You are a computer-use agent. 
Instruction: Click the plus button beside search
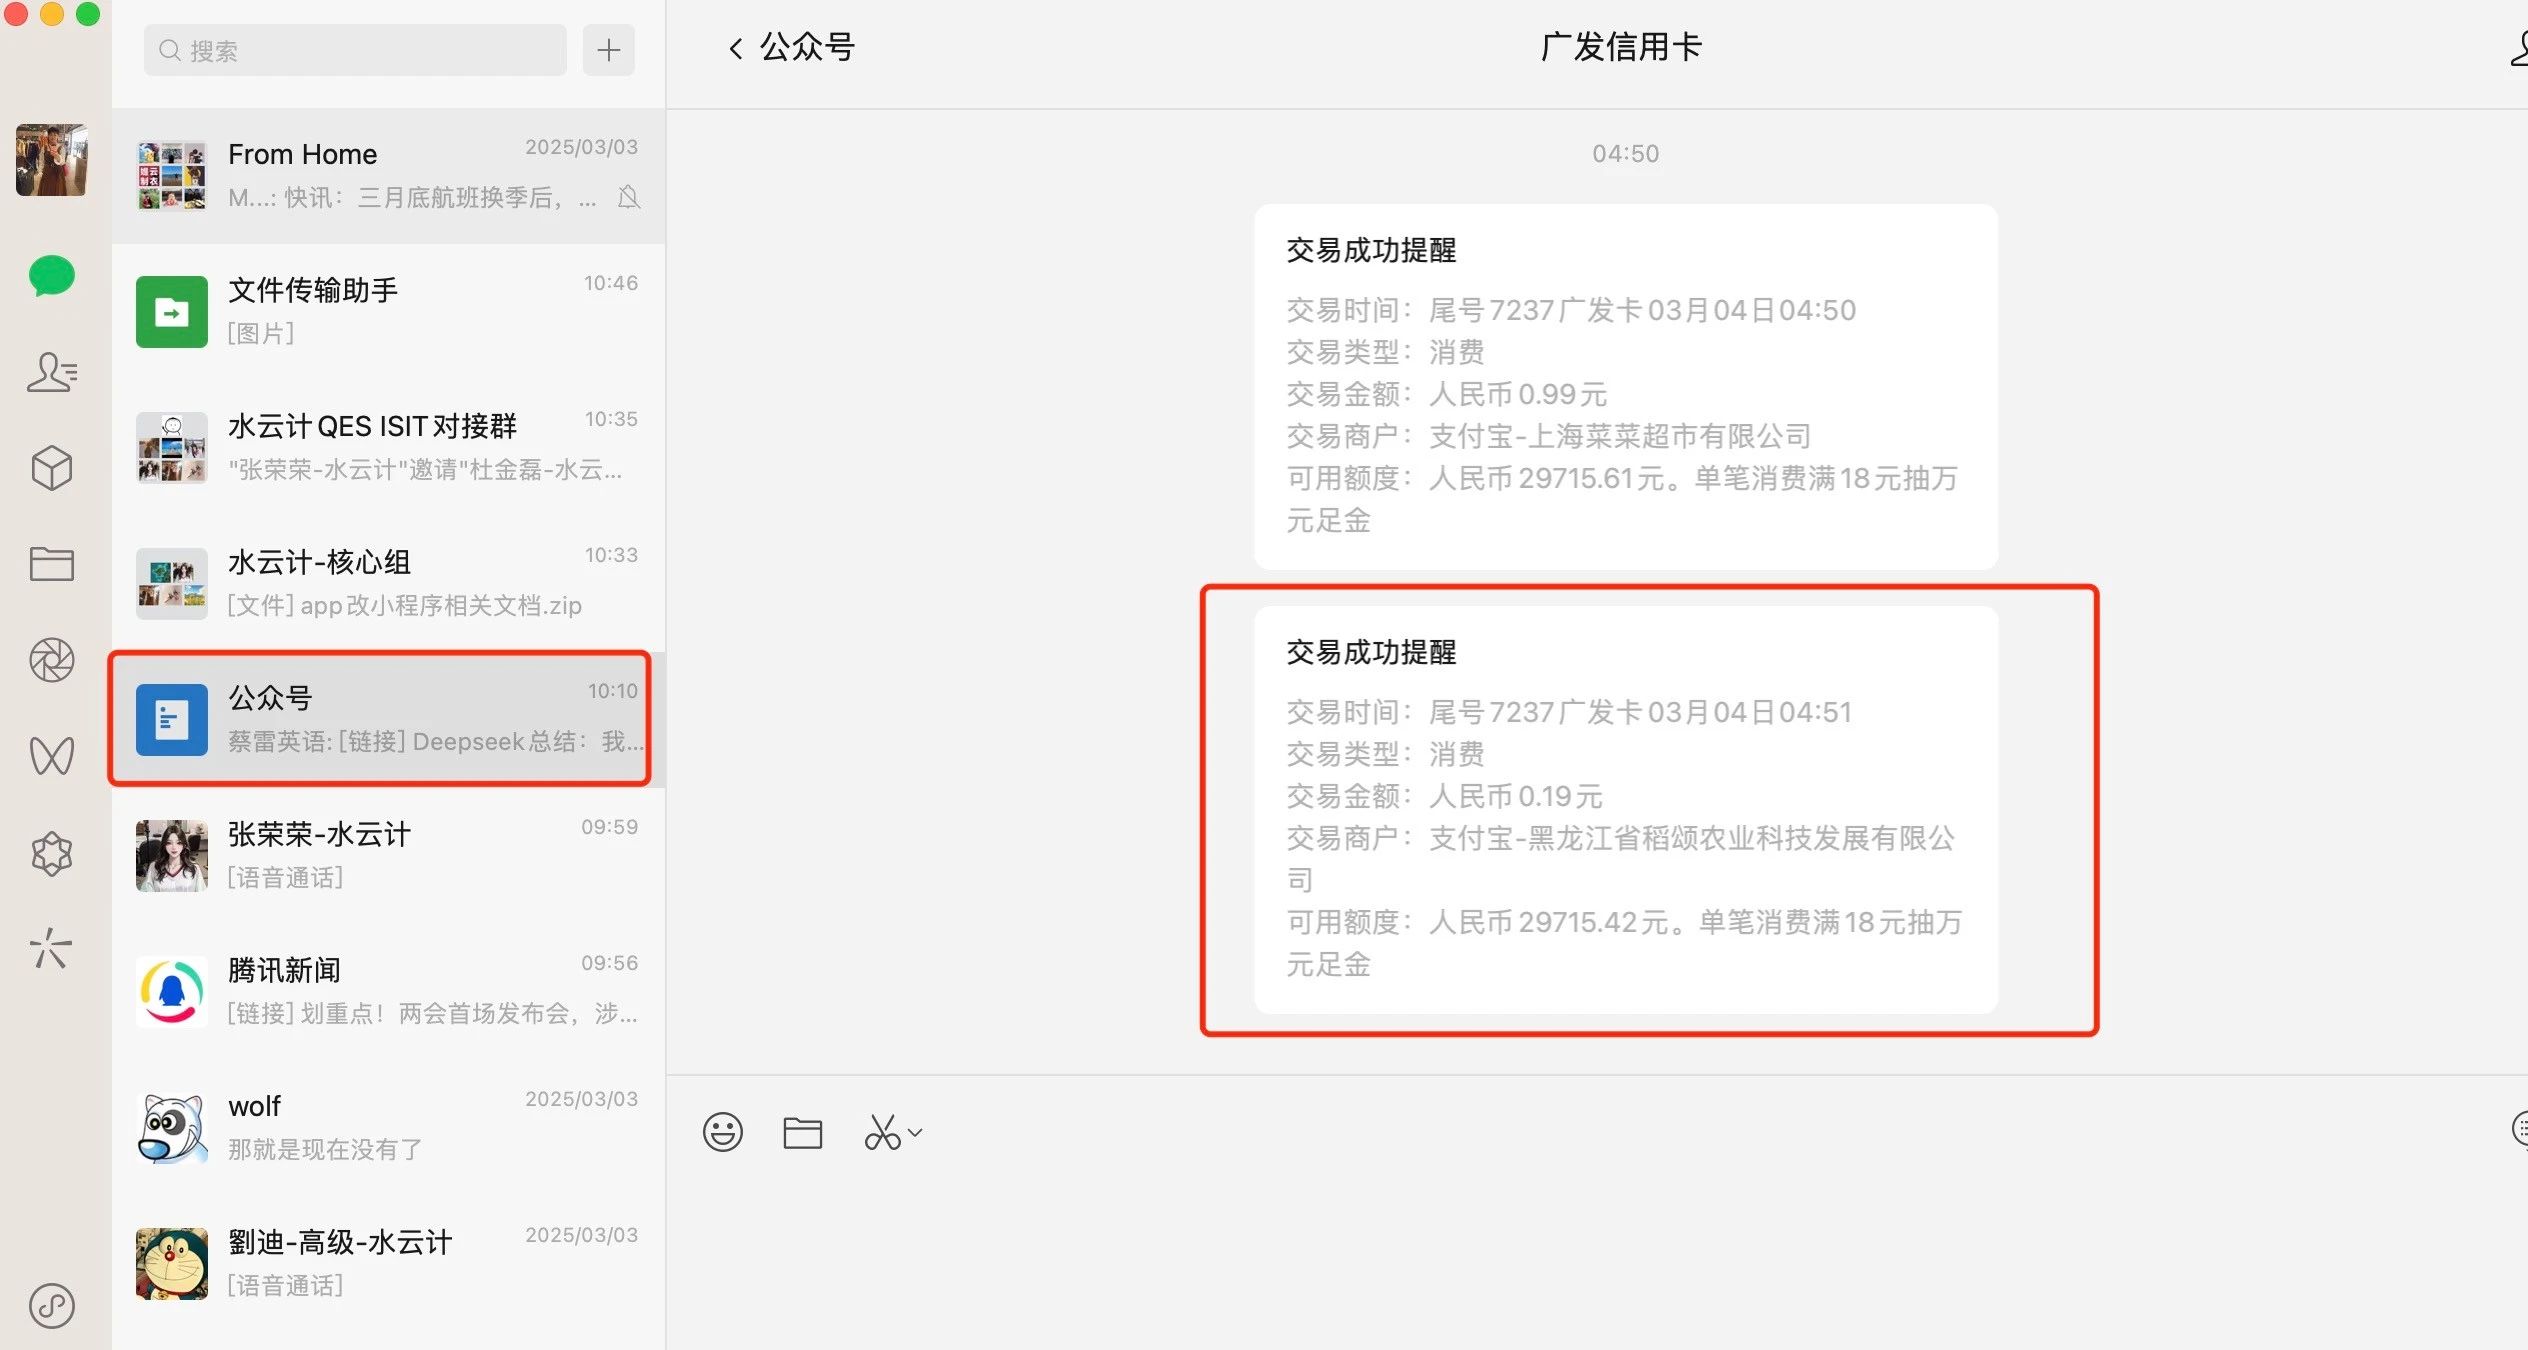tap(609, 50)
